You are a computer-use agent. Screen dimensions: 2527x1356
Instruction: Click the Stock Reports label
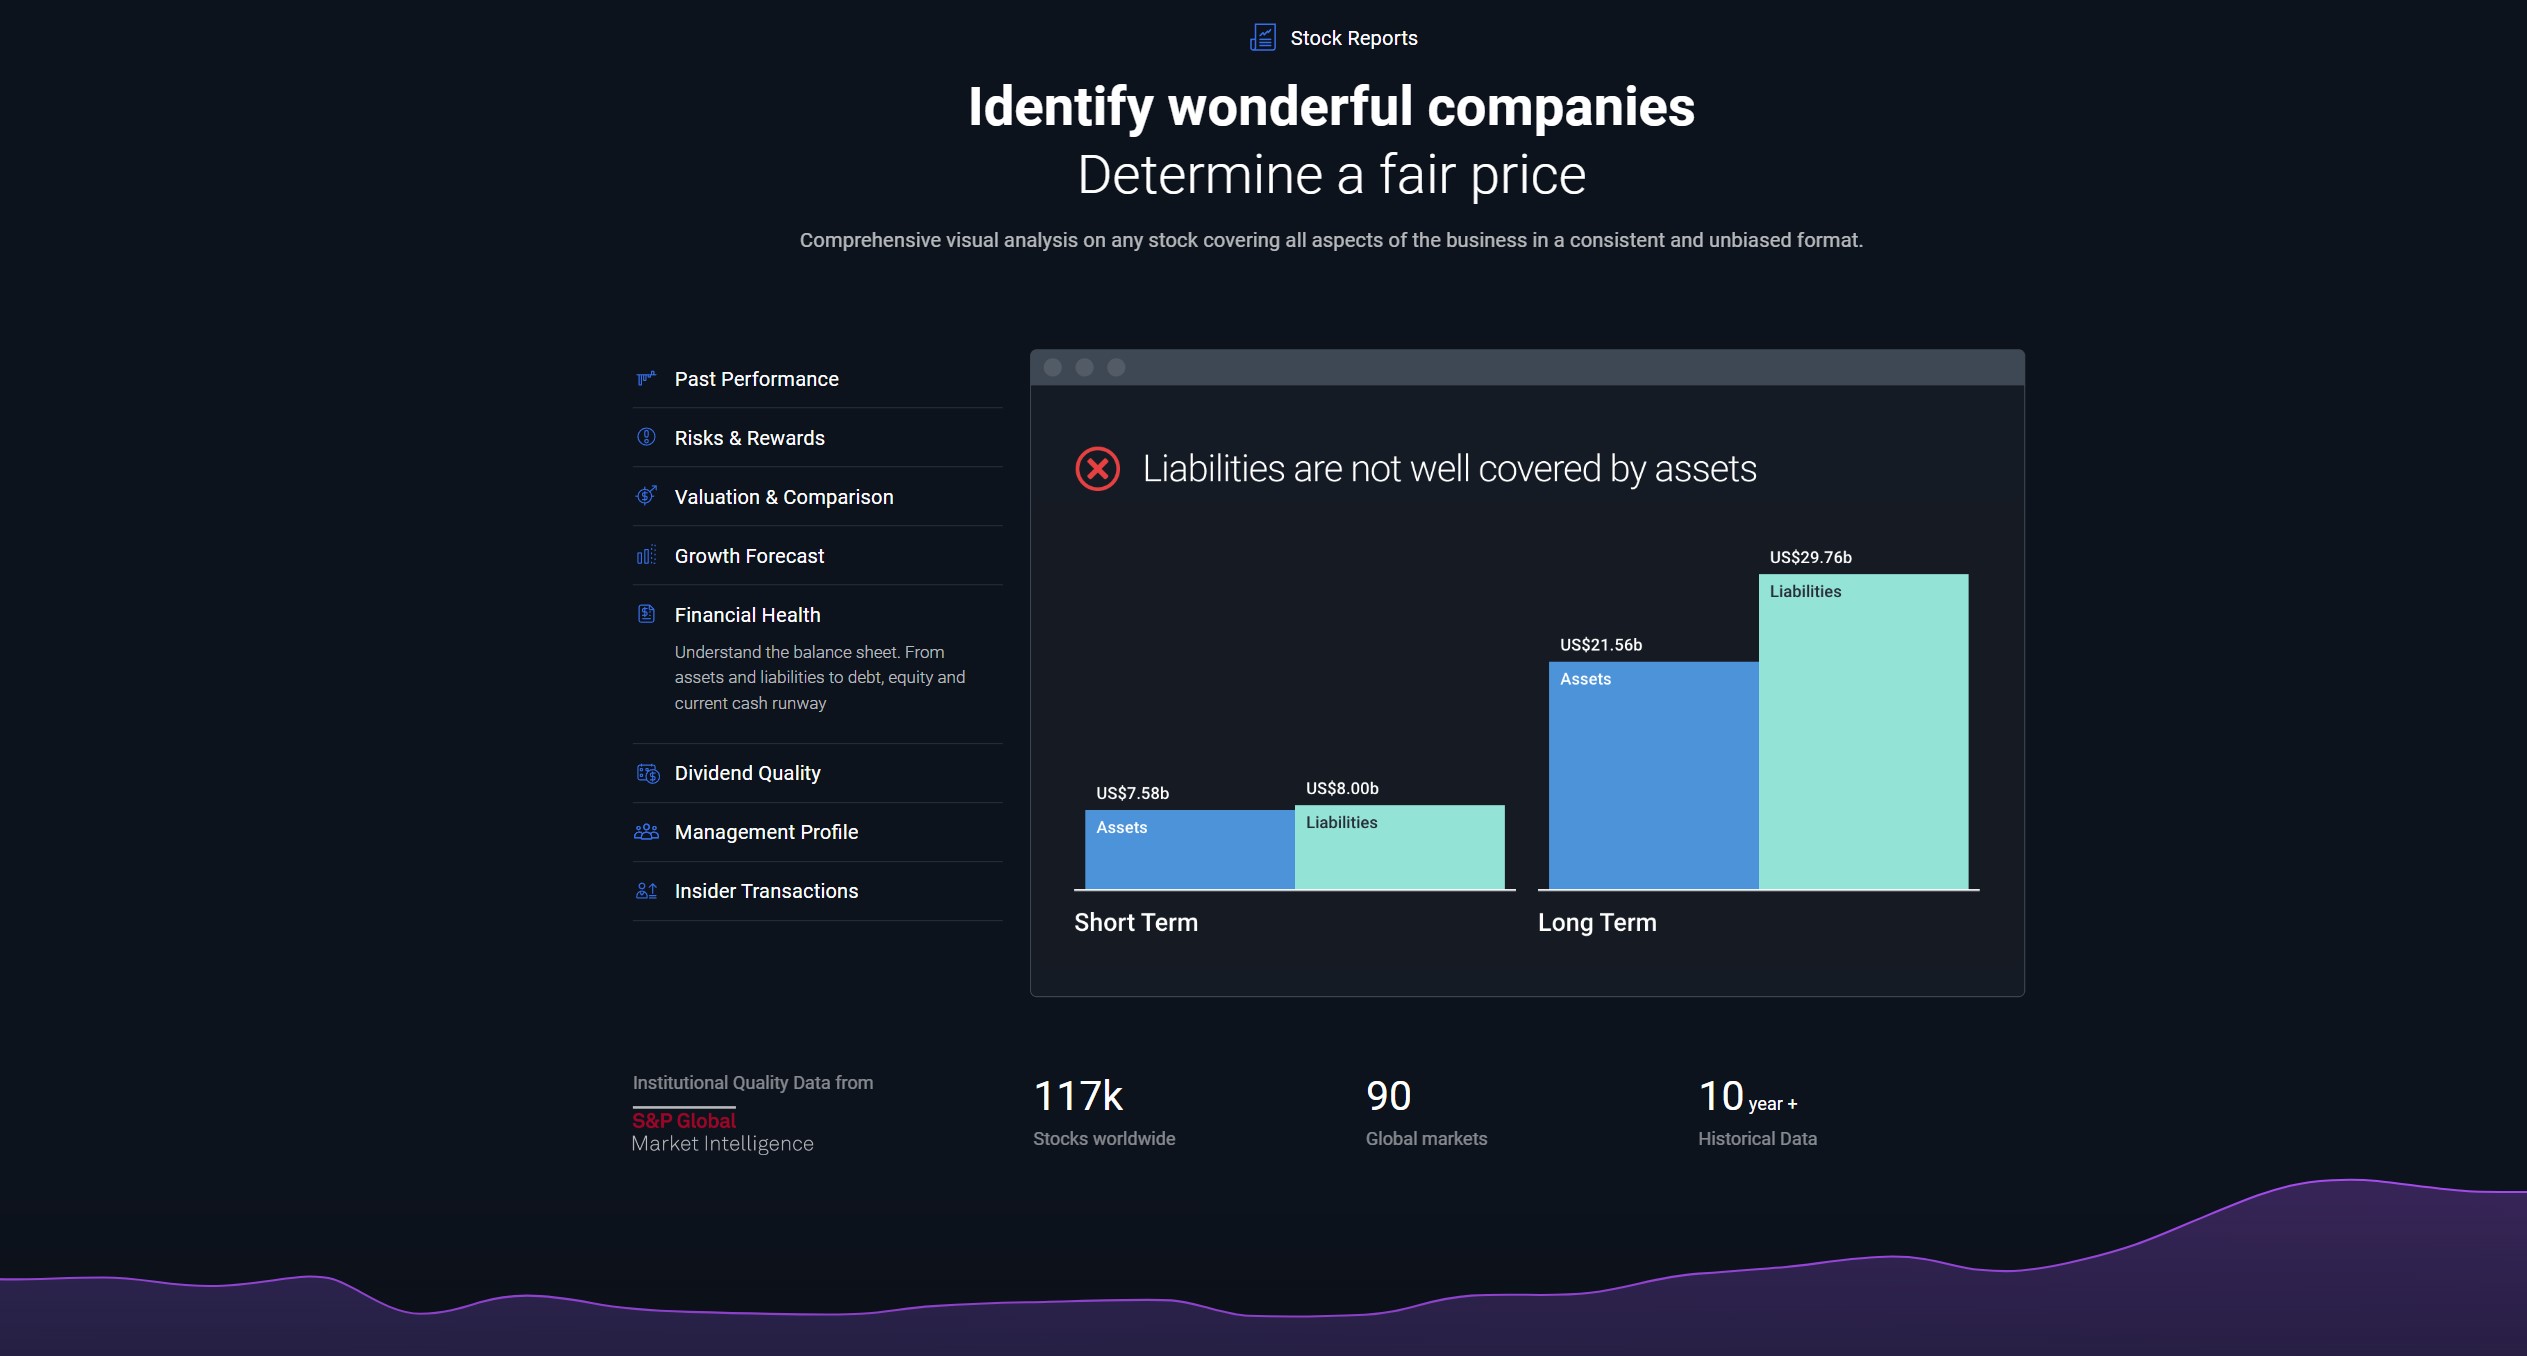1353,38
